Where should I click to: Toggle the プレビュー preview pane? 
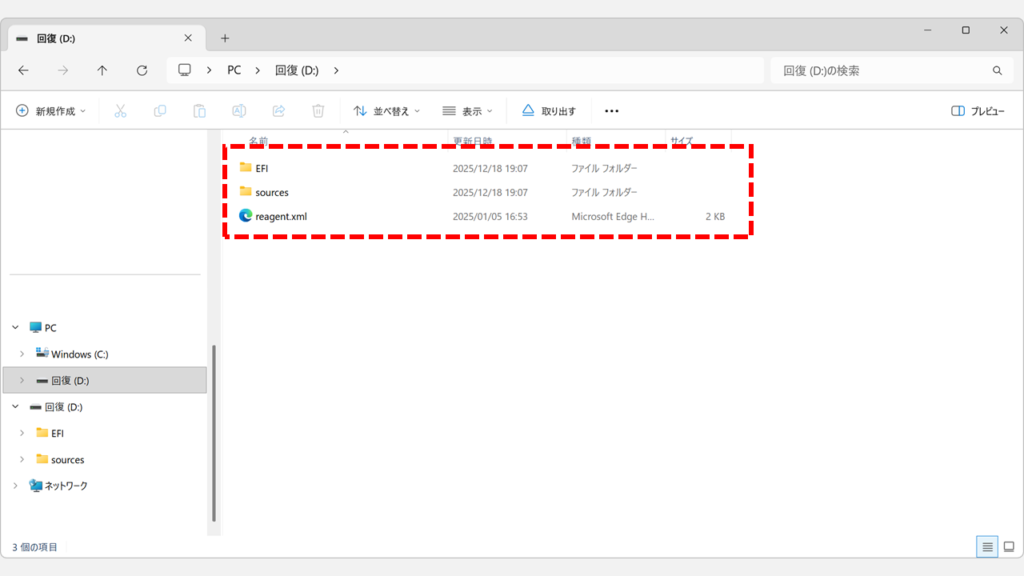click(x=977, y=111)
